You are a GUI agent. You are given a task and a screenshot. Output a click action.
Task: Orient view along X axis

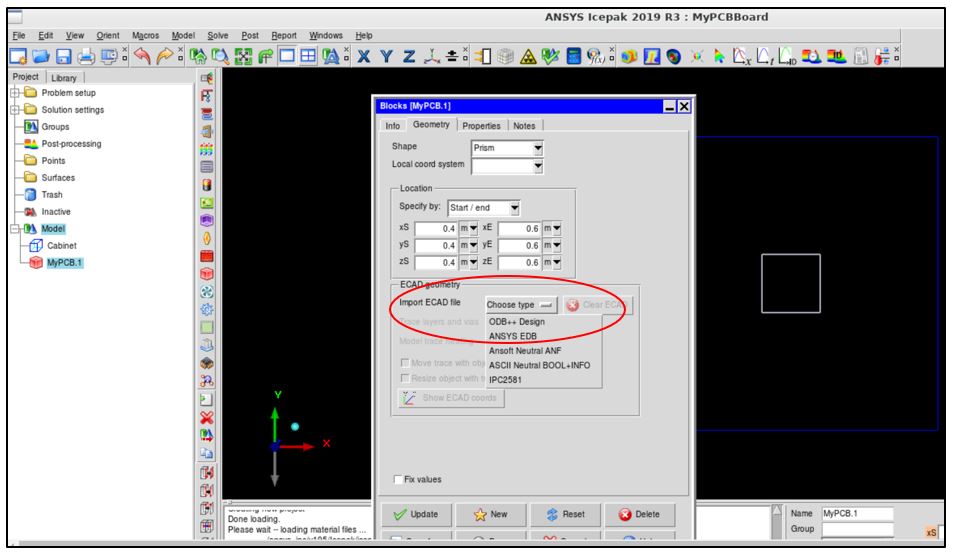point(364,57)
